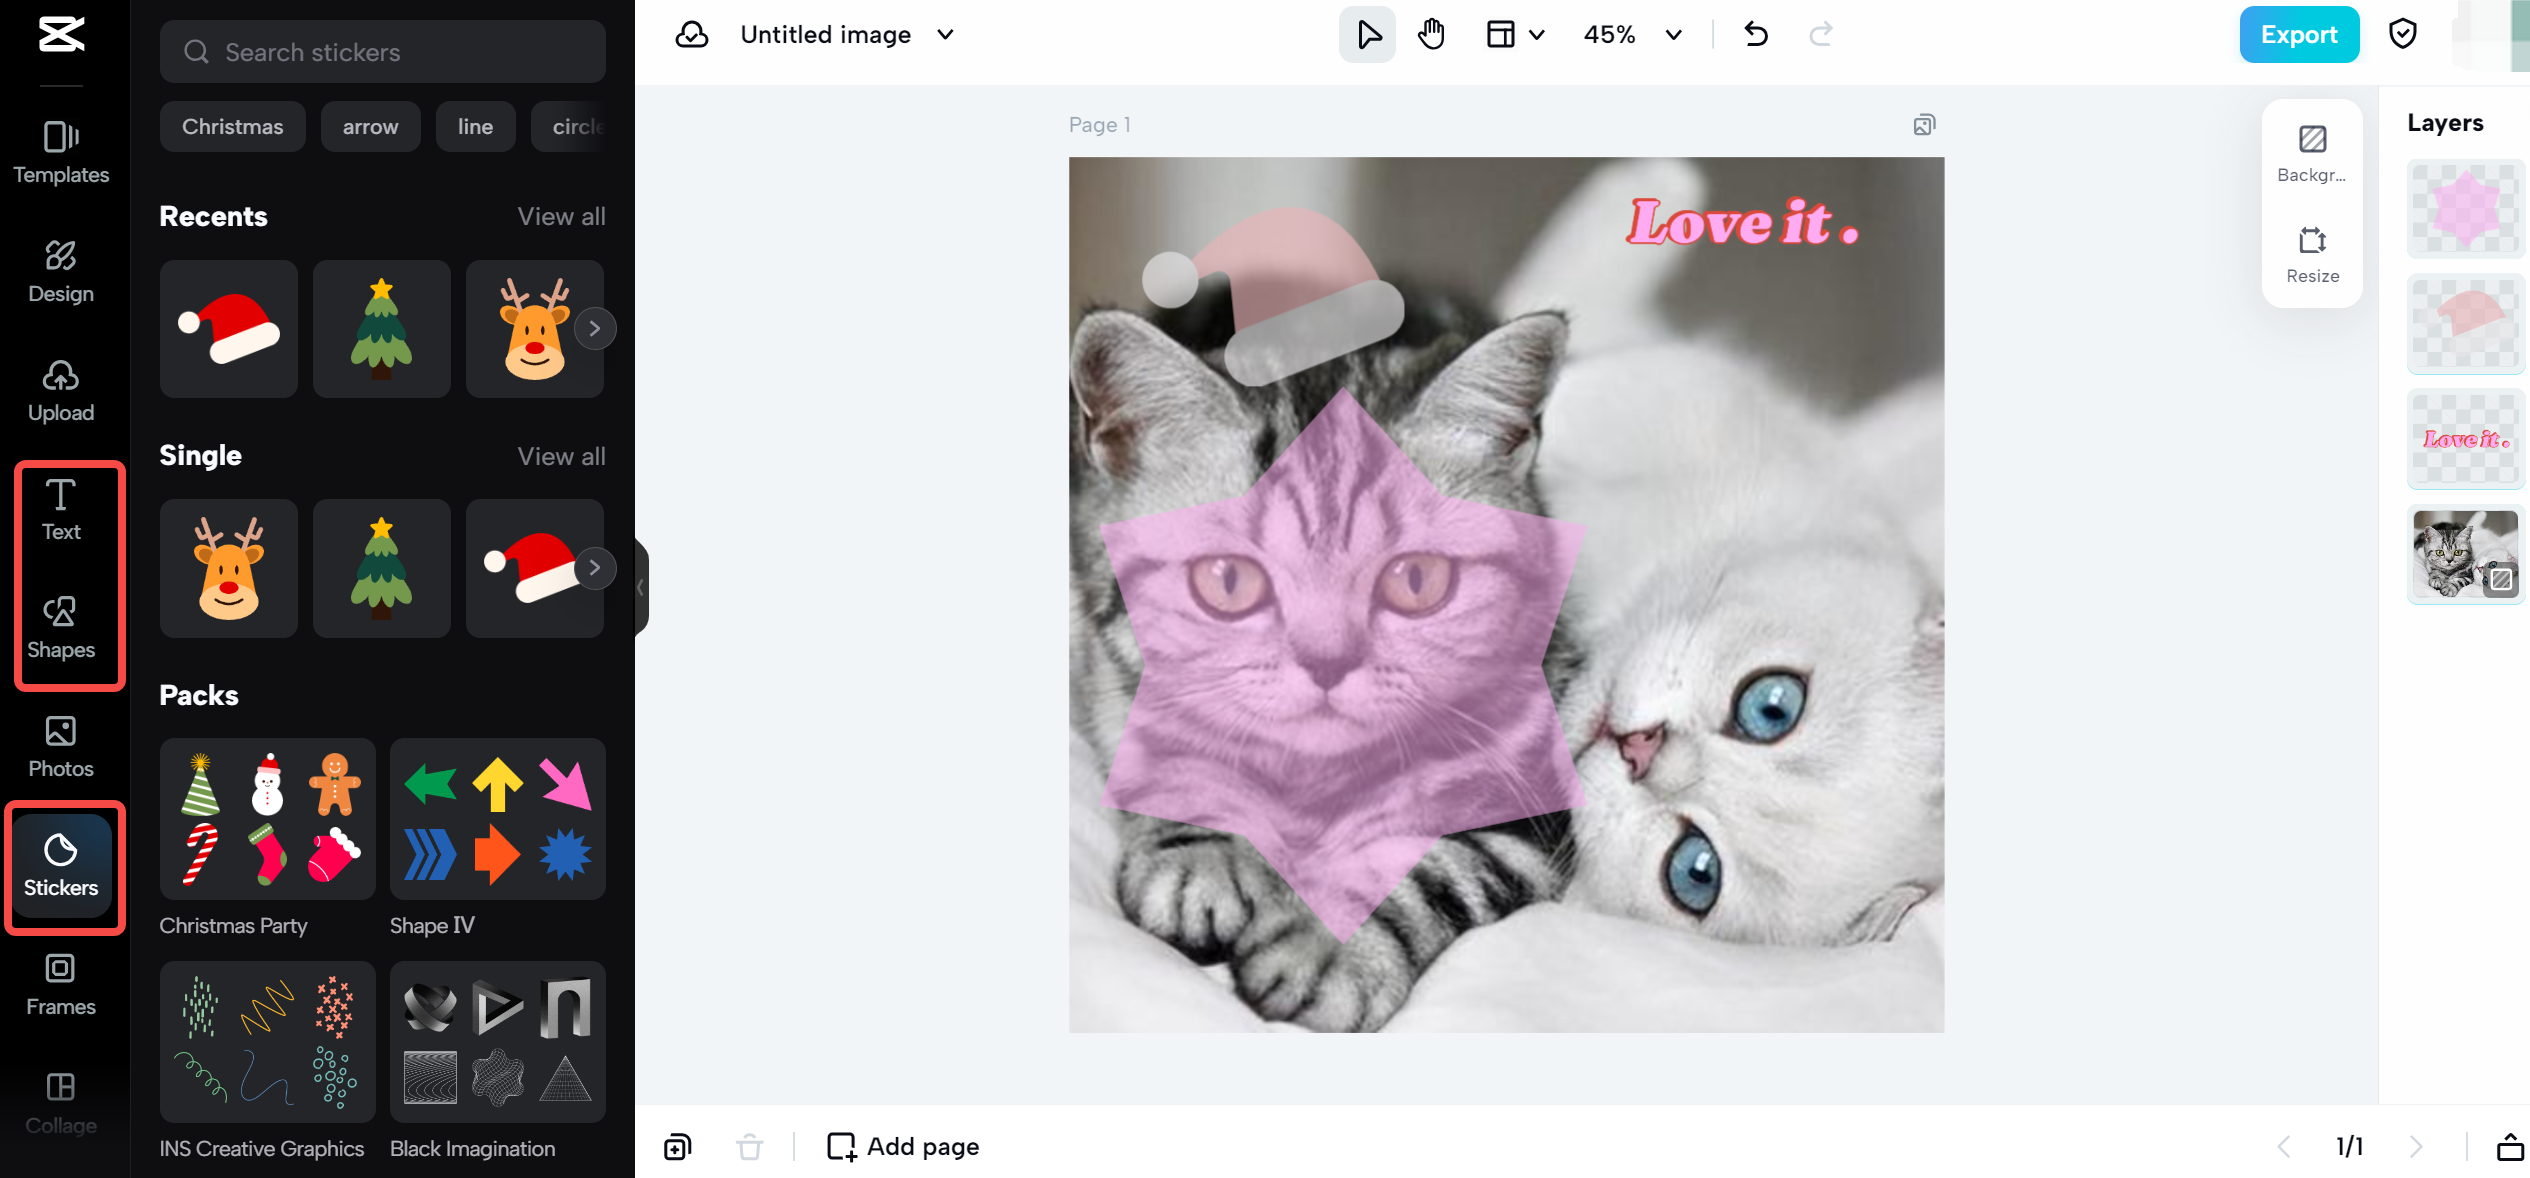
Task: Click the Export button
Action: (x=2298, y=34)
